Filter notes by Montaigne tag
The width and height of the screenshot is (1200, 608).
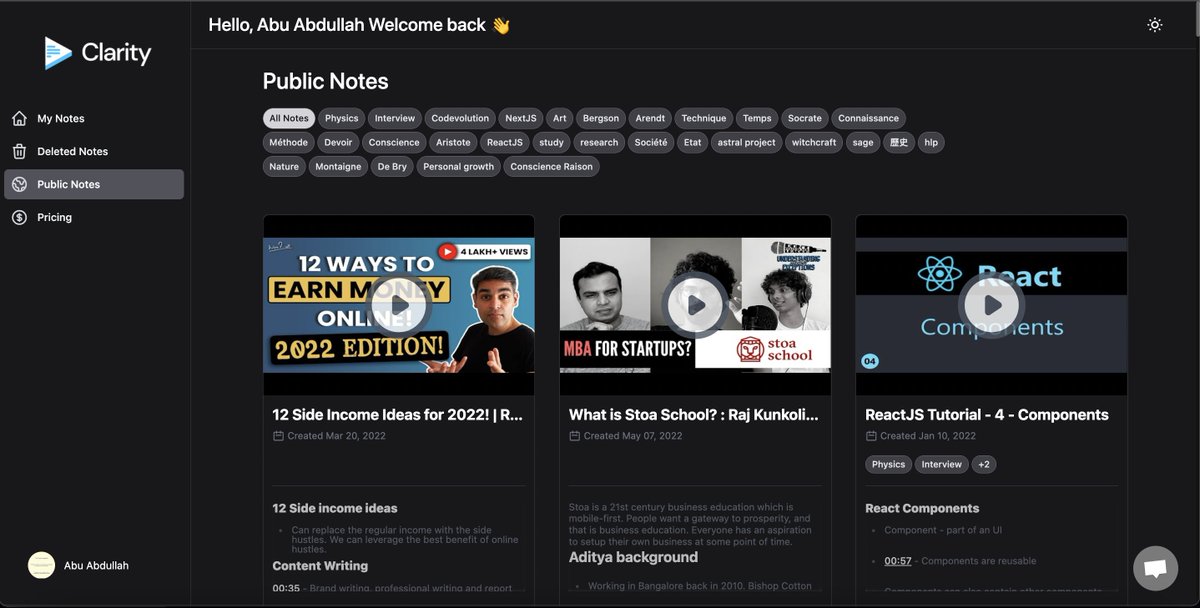pyautogui.click(x=338, y=166)
